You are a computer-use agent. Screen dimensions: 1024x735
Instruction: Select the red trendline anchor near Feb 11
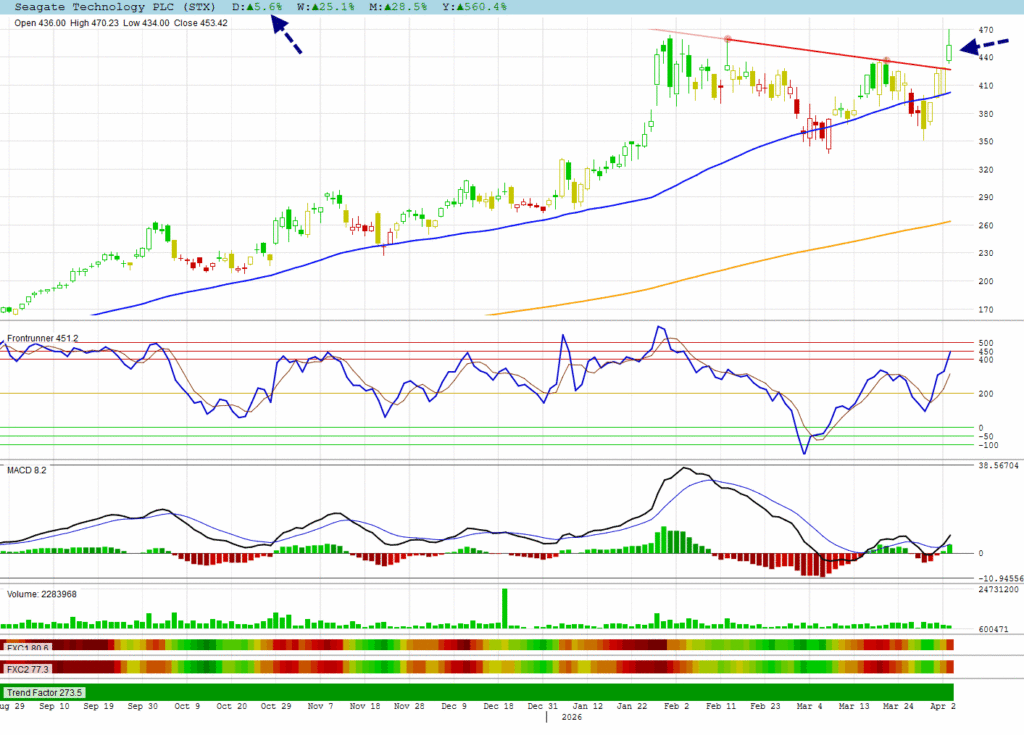pyautogui.click(x=728, y=40)
